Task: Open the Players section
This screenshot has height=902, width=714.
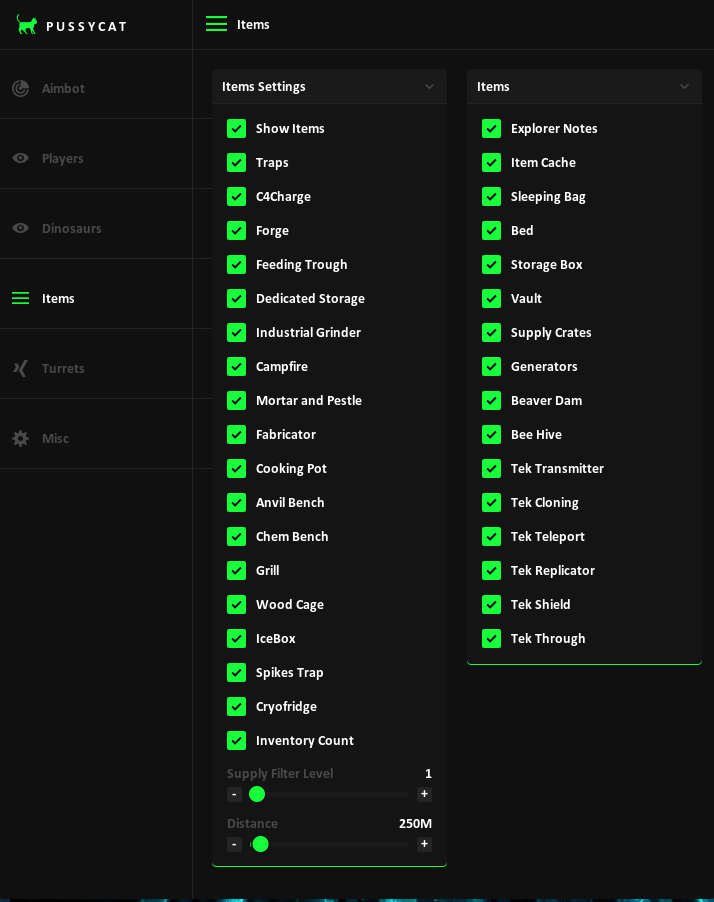Action: (62, 158)
